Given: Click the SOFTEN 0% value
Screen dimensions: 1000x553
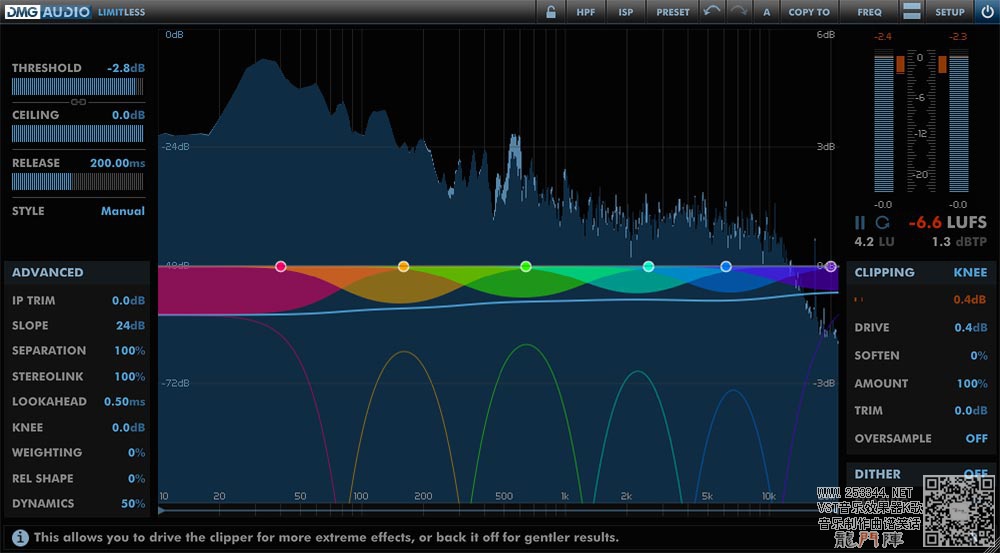Looking at the screenshot, I should tap(979, 356).
